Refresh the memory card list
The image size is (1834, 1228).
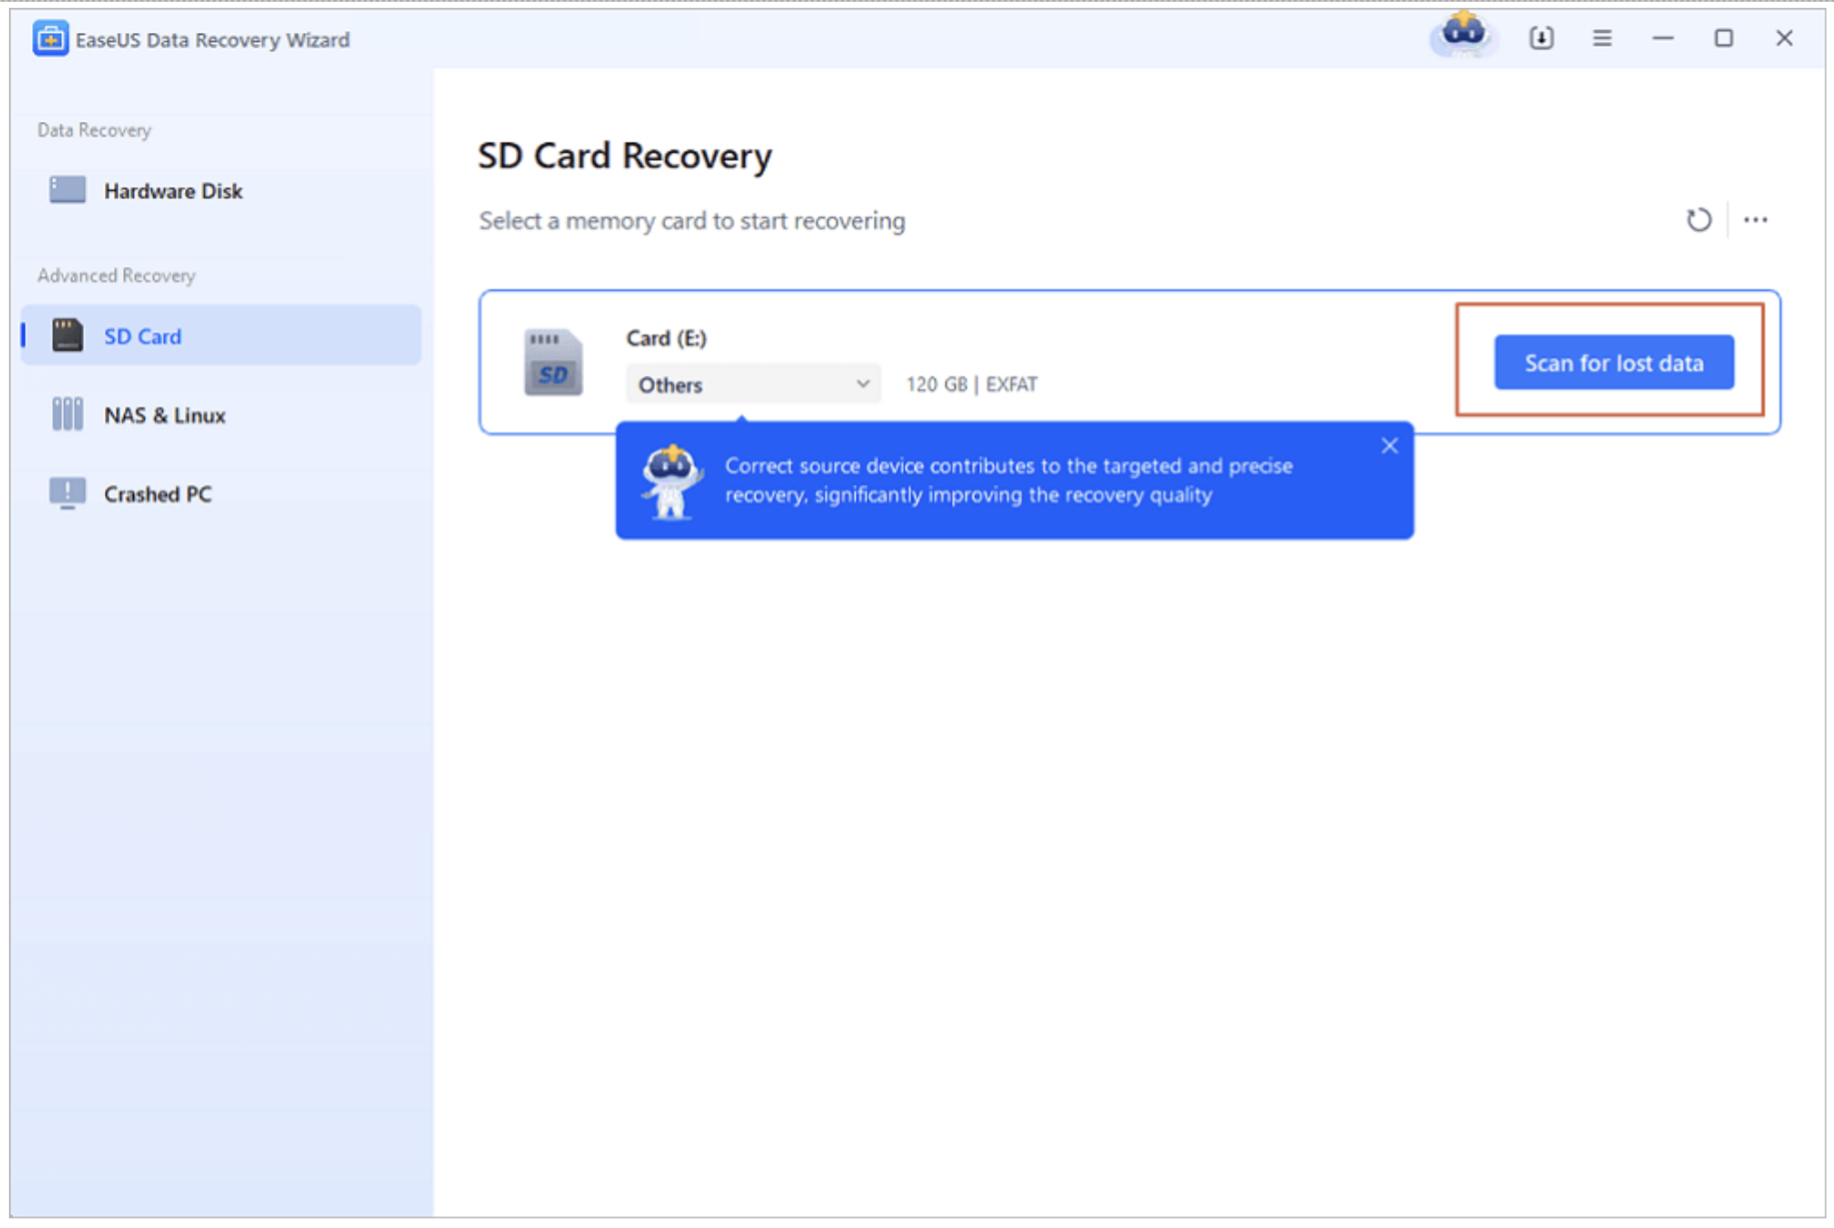(x=1698, y=220)
